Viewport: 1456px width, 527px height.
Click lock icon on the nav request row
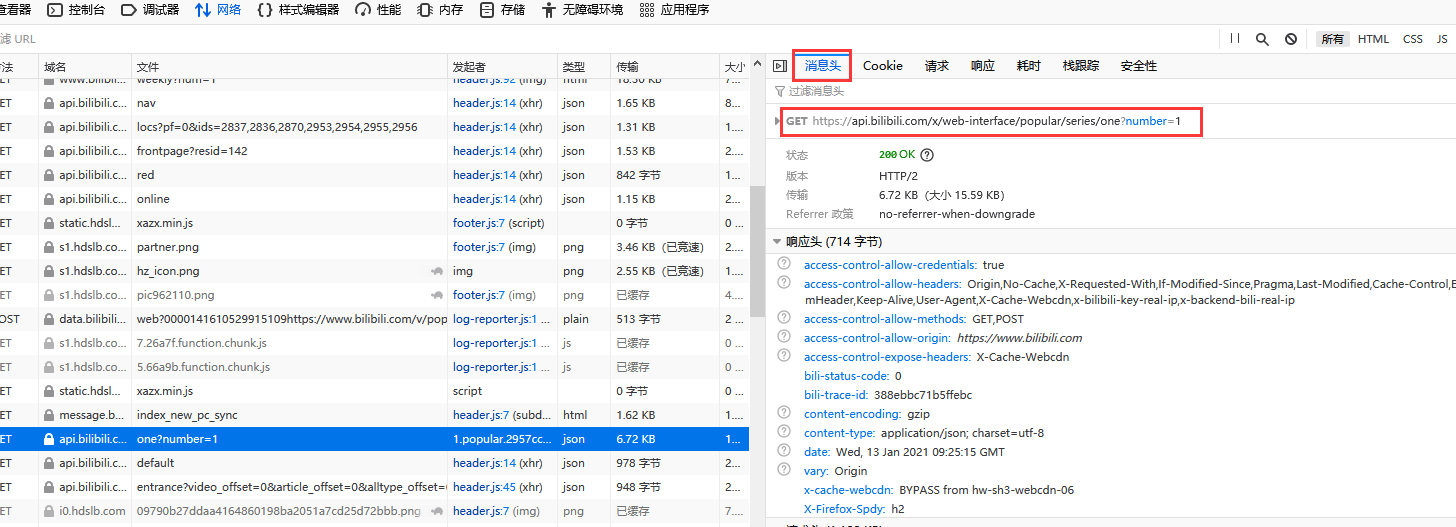[48, 103]
